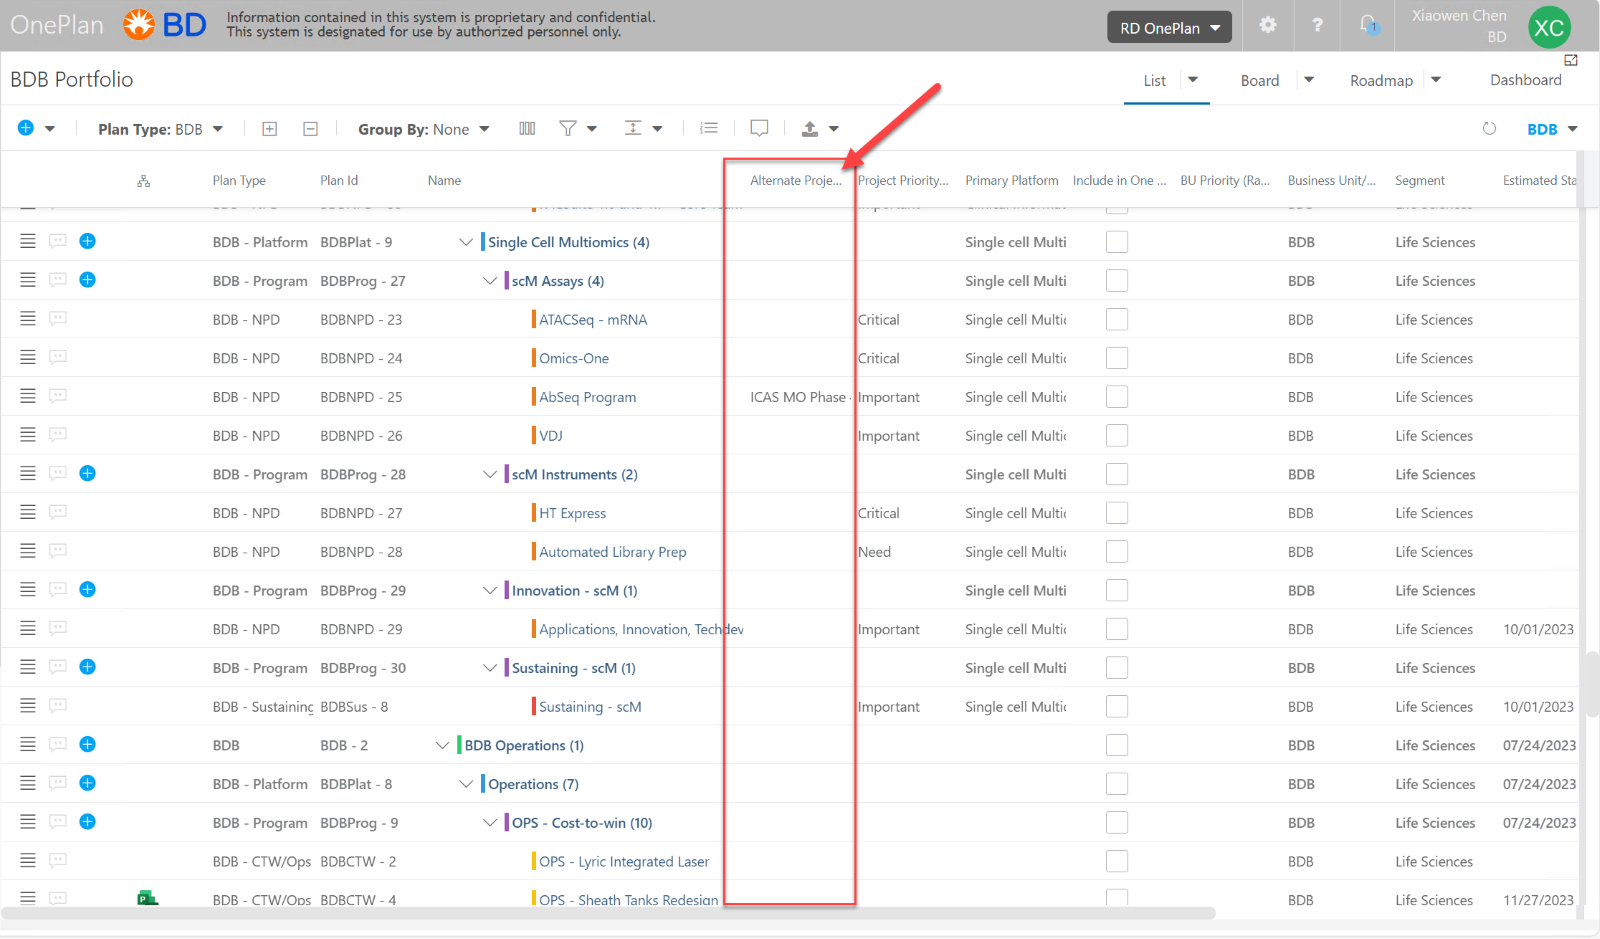Toggle checkbox for BDB Operations row
Screen dimensions: 1600x939
(1117, 745)
